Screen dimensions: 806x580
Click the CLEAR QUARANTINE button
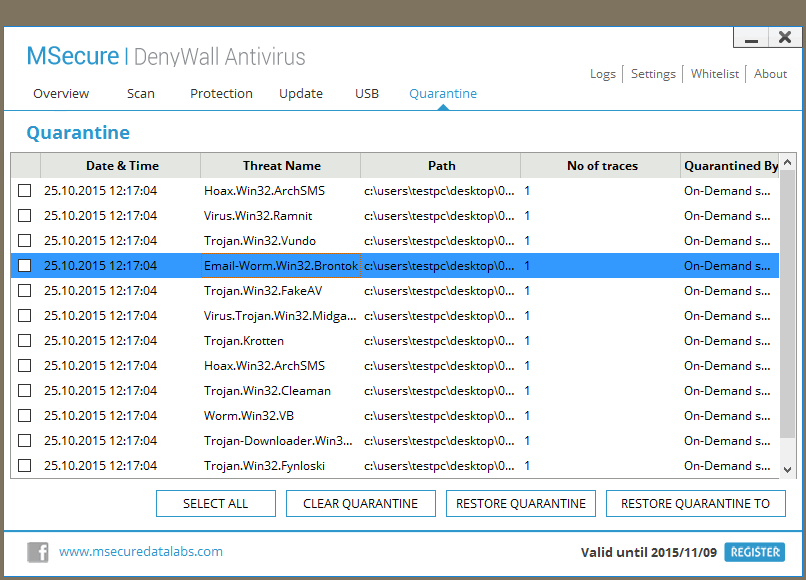click(361, 503)
